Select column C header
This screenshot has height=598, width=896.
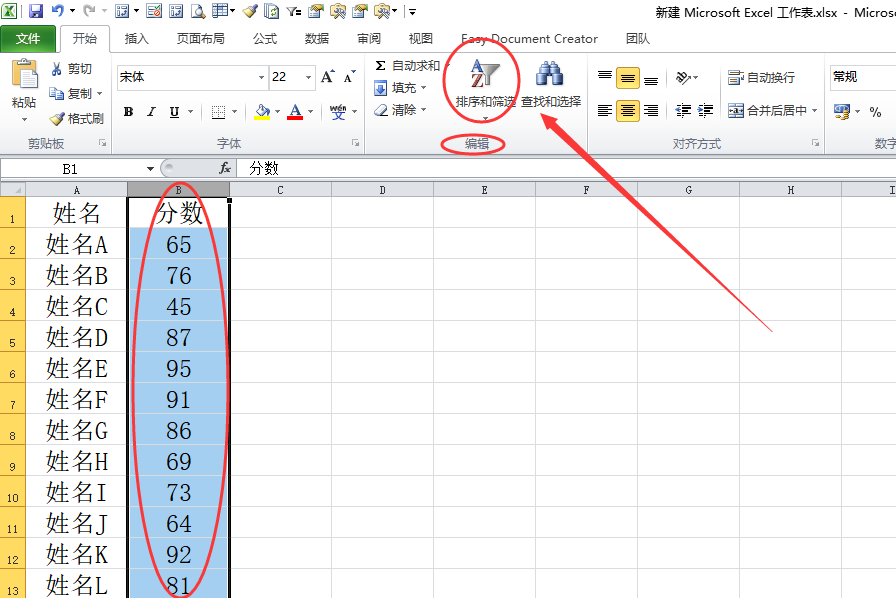click(x=281, y=190)
